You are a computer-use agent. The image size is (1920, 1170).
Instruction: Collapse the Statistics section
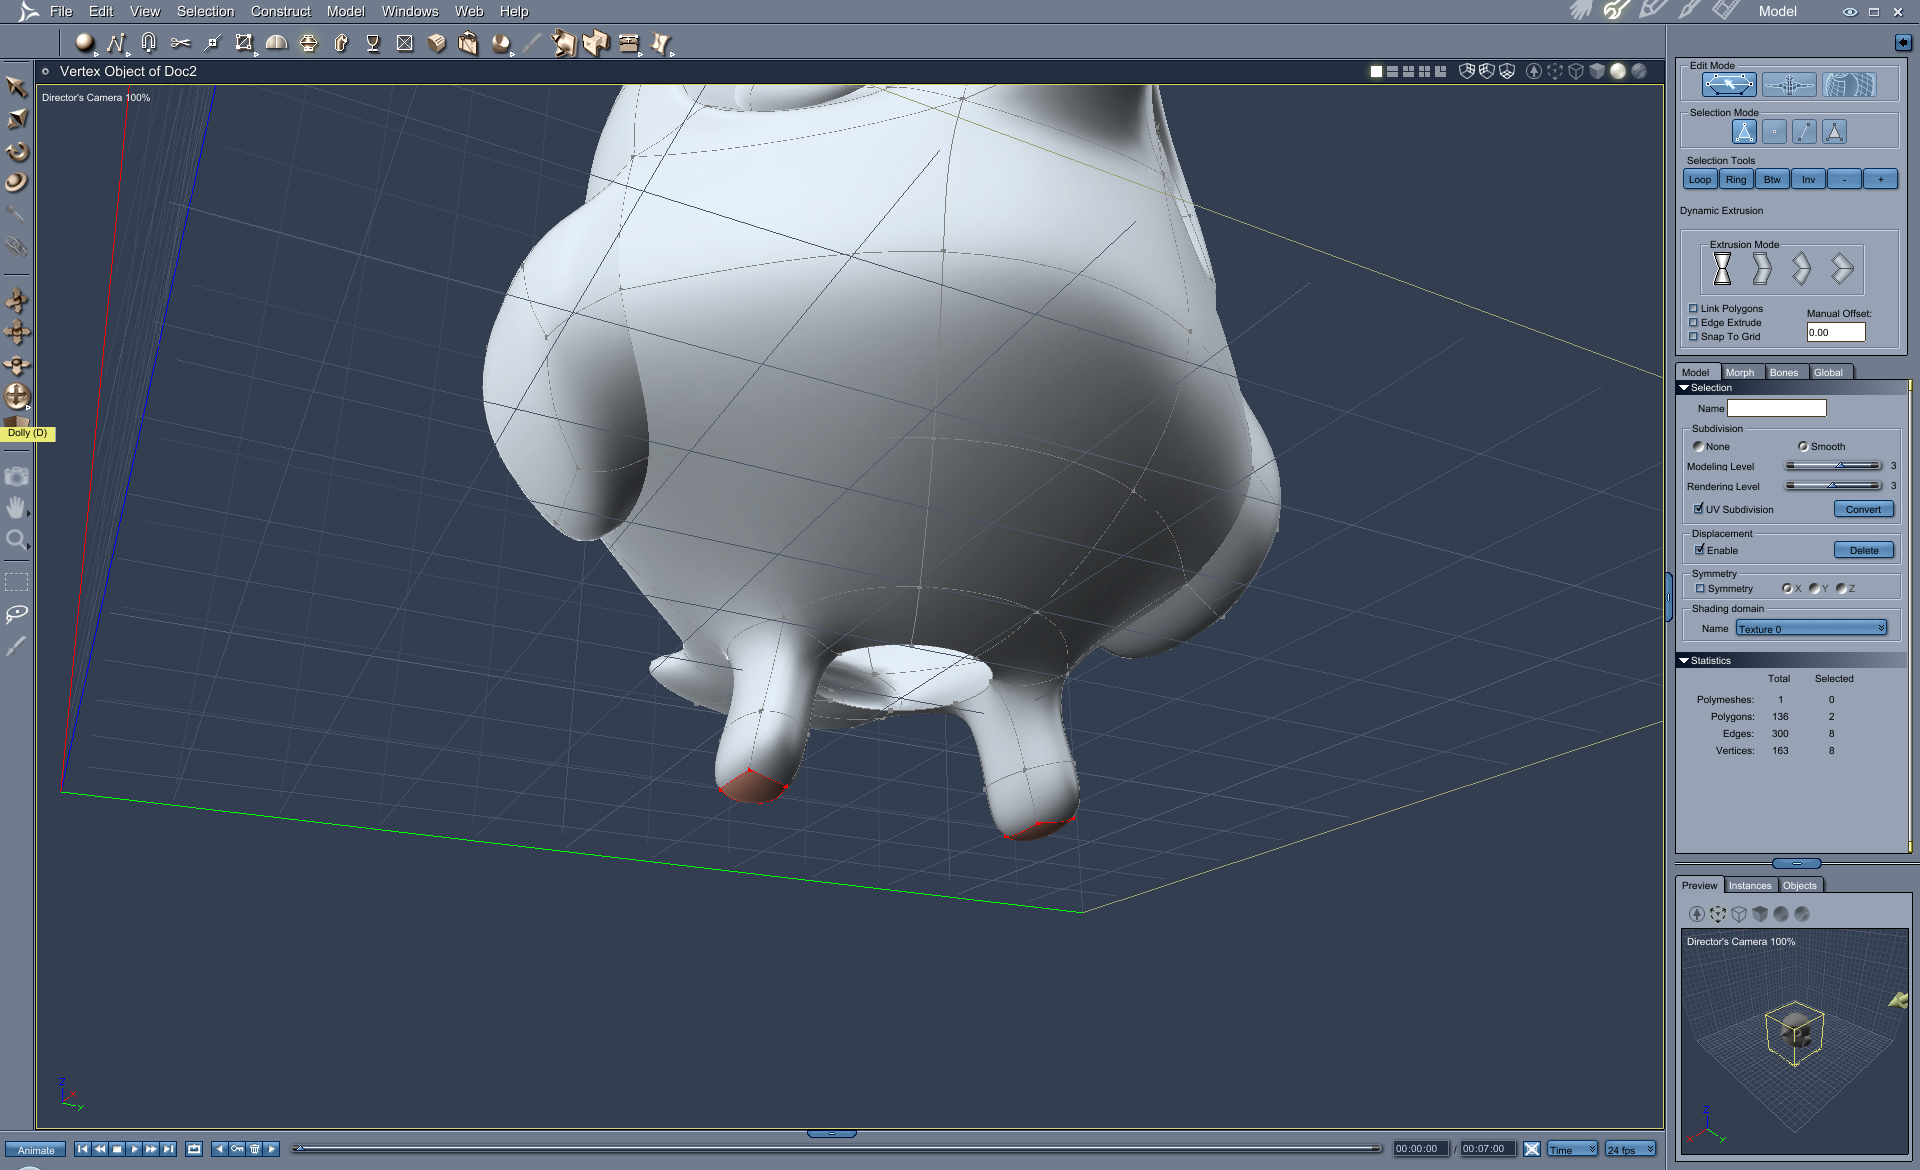coord(1684,660)
